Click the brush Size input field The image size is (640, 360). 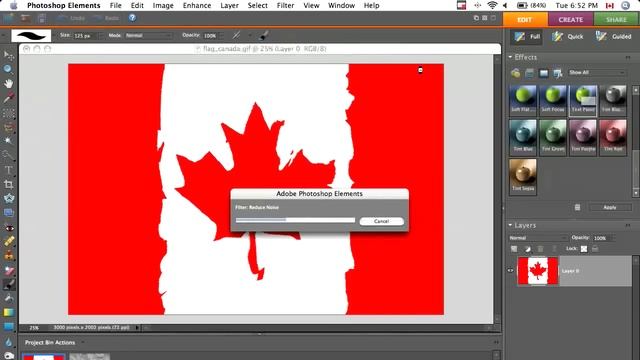pyautogui.click(x=85, y=36)
